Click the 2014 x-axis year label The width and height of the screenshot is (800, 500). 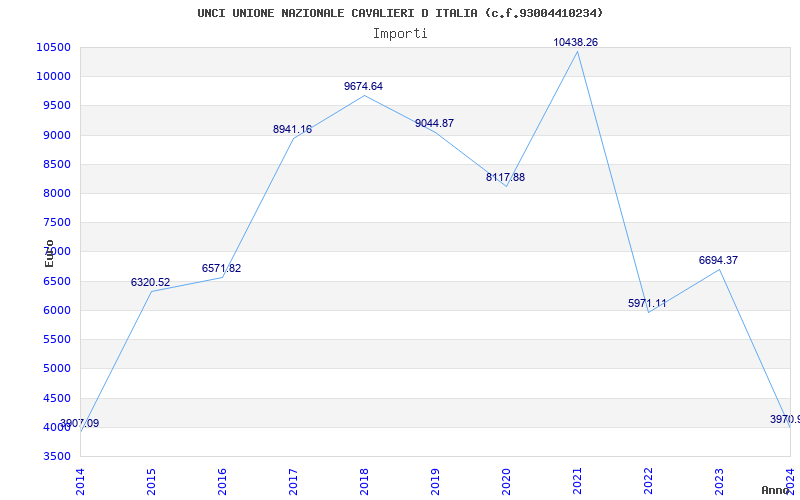[80, 481]
